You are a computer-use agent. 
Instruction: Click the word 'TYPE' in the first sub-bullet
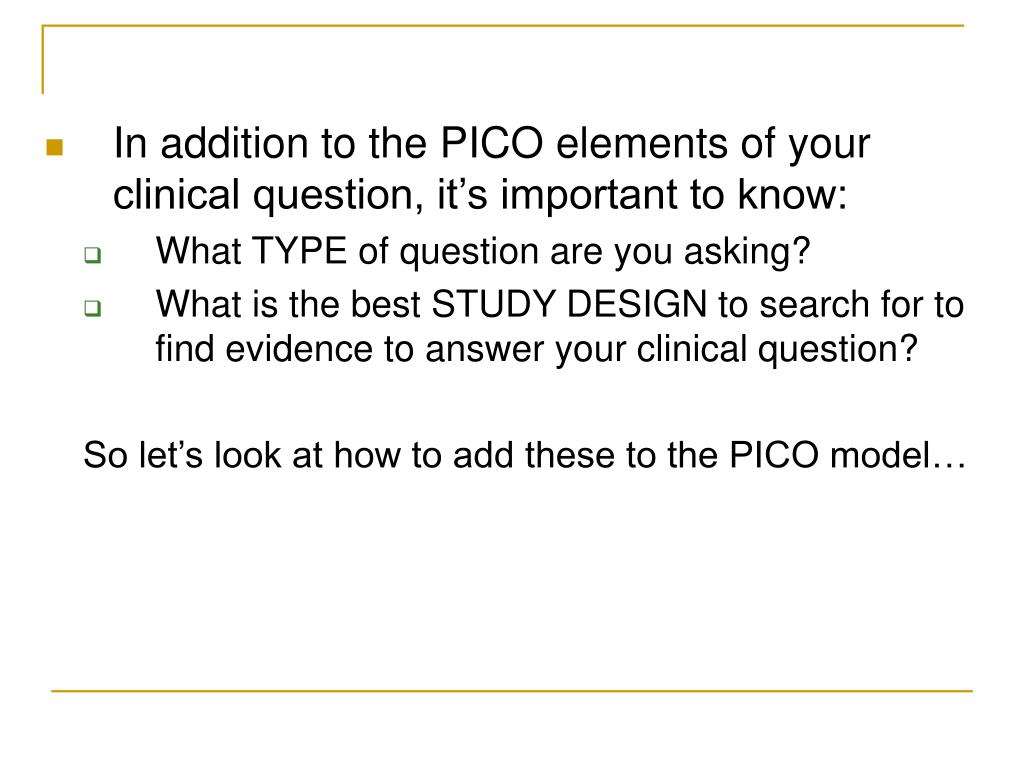299,251
